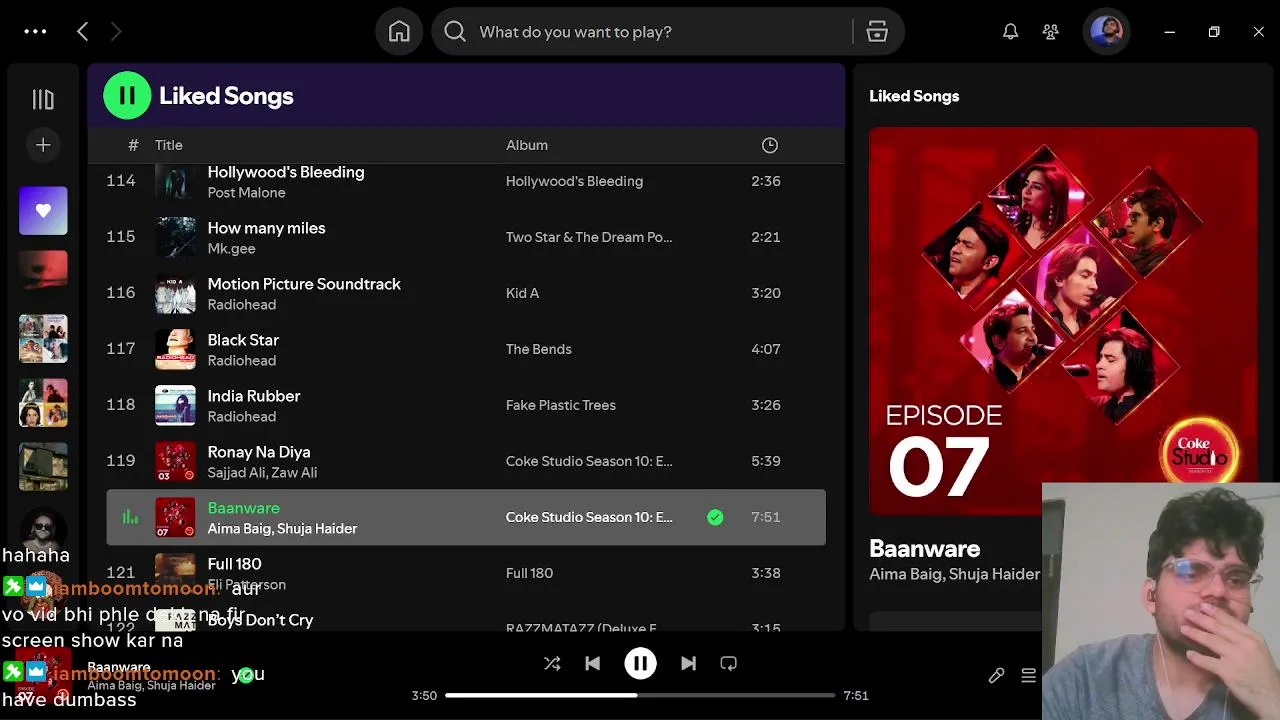This screenshot has width=1280, height=720.
Task: Open The Bends album link
Action: click(539, 349)
